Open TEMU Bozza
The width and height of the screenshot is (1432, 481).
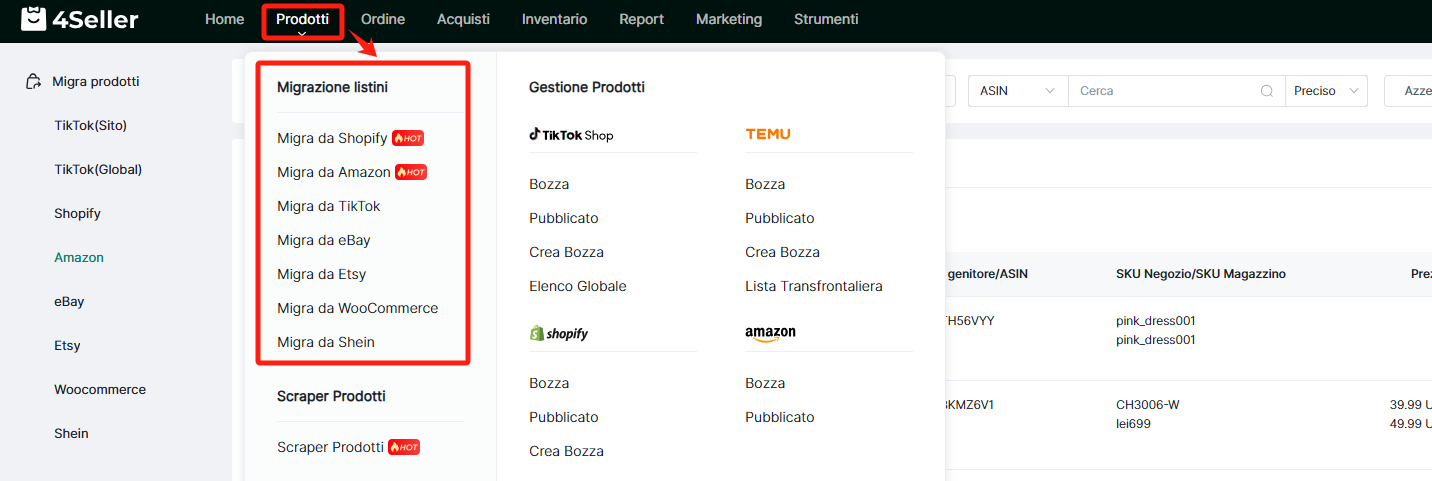[765, 184]
